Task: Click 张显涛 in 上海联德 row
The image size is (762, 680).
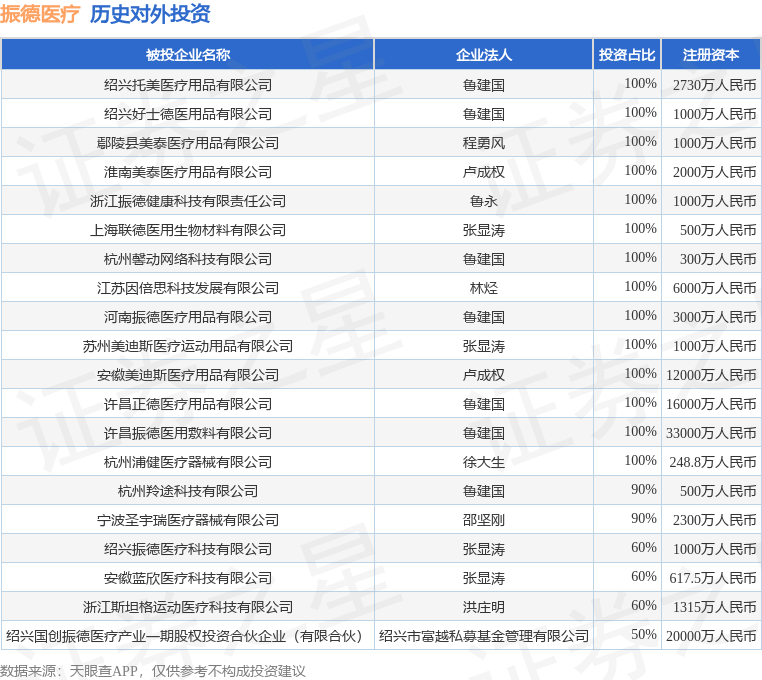Action: (x=484, y=230)
